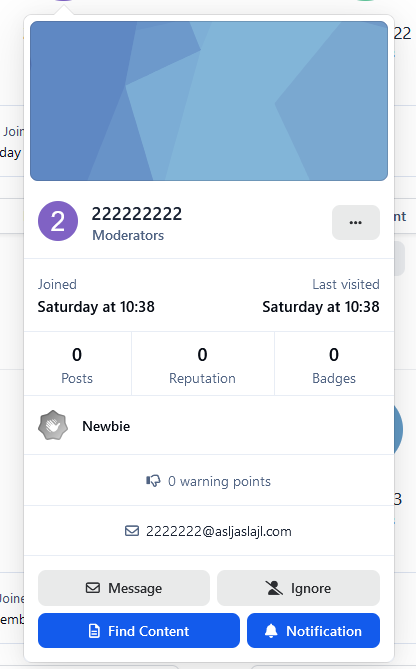Open the 222222222 username profile link

click(x=137, y=214)
